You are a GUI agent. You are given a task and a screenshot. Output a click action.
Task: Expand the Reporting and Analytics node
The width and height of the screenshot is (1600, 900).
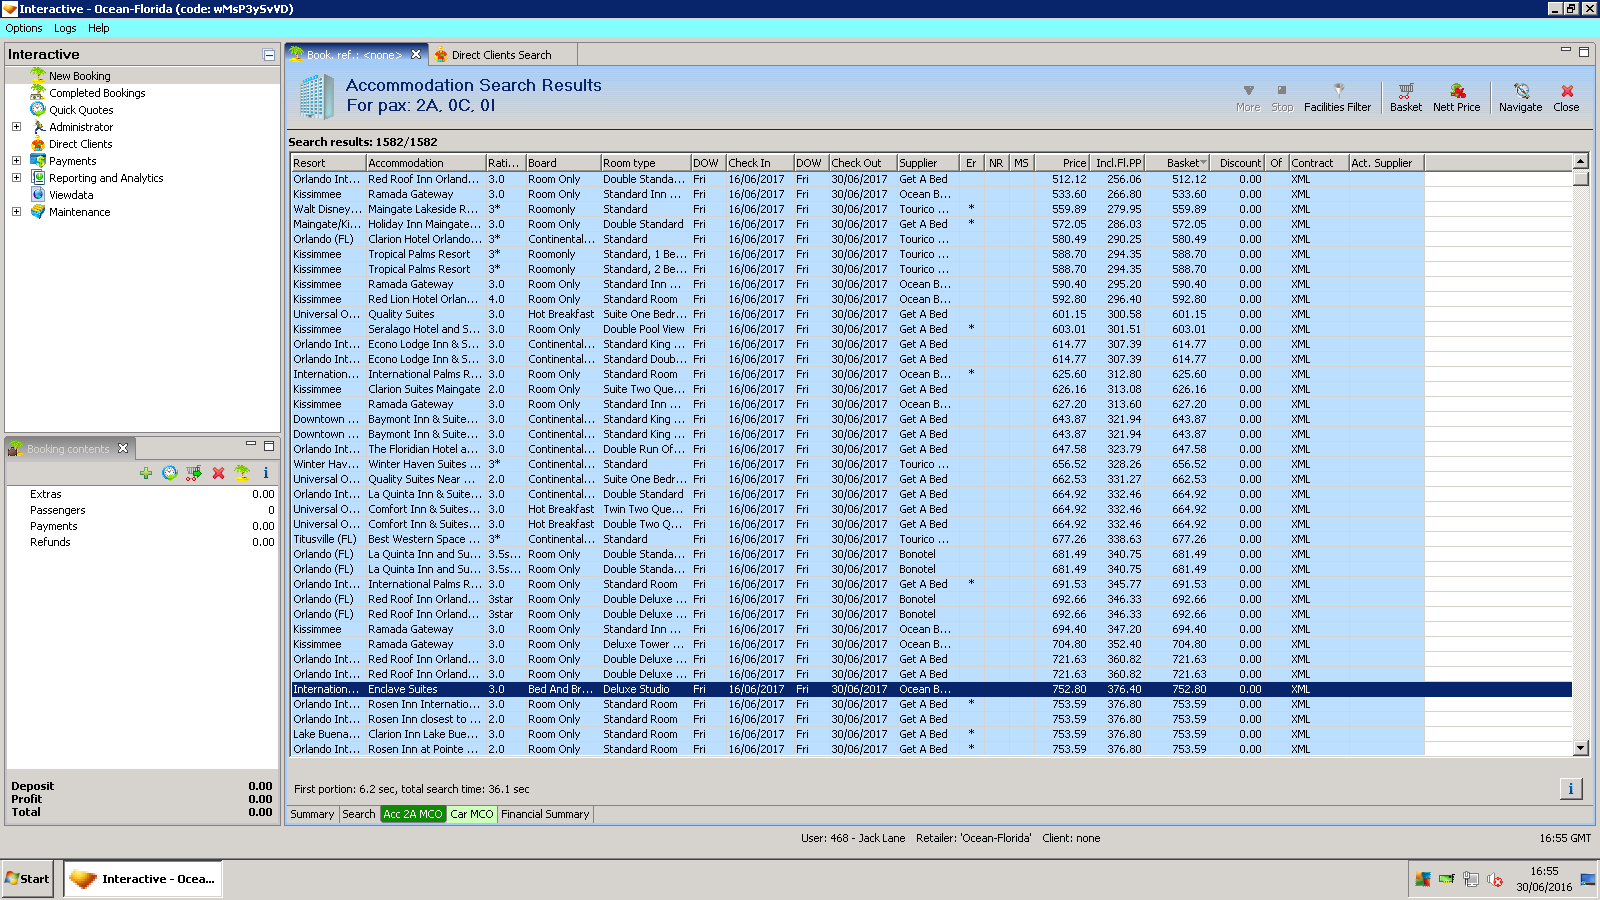point(16,178)
